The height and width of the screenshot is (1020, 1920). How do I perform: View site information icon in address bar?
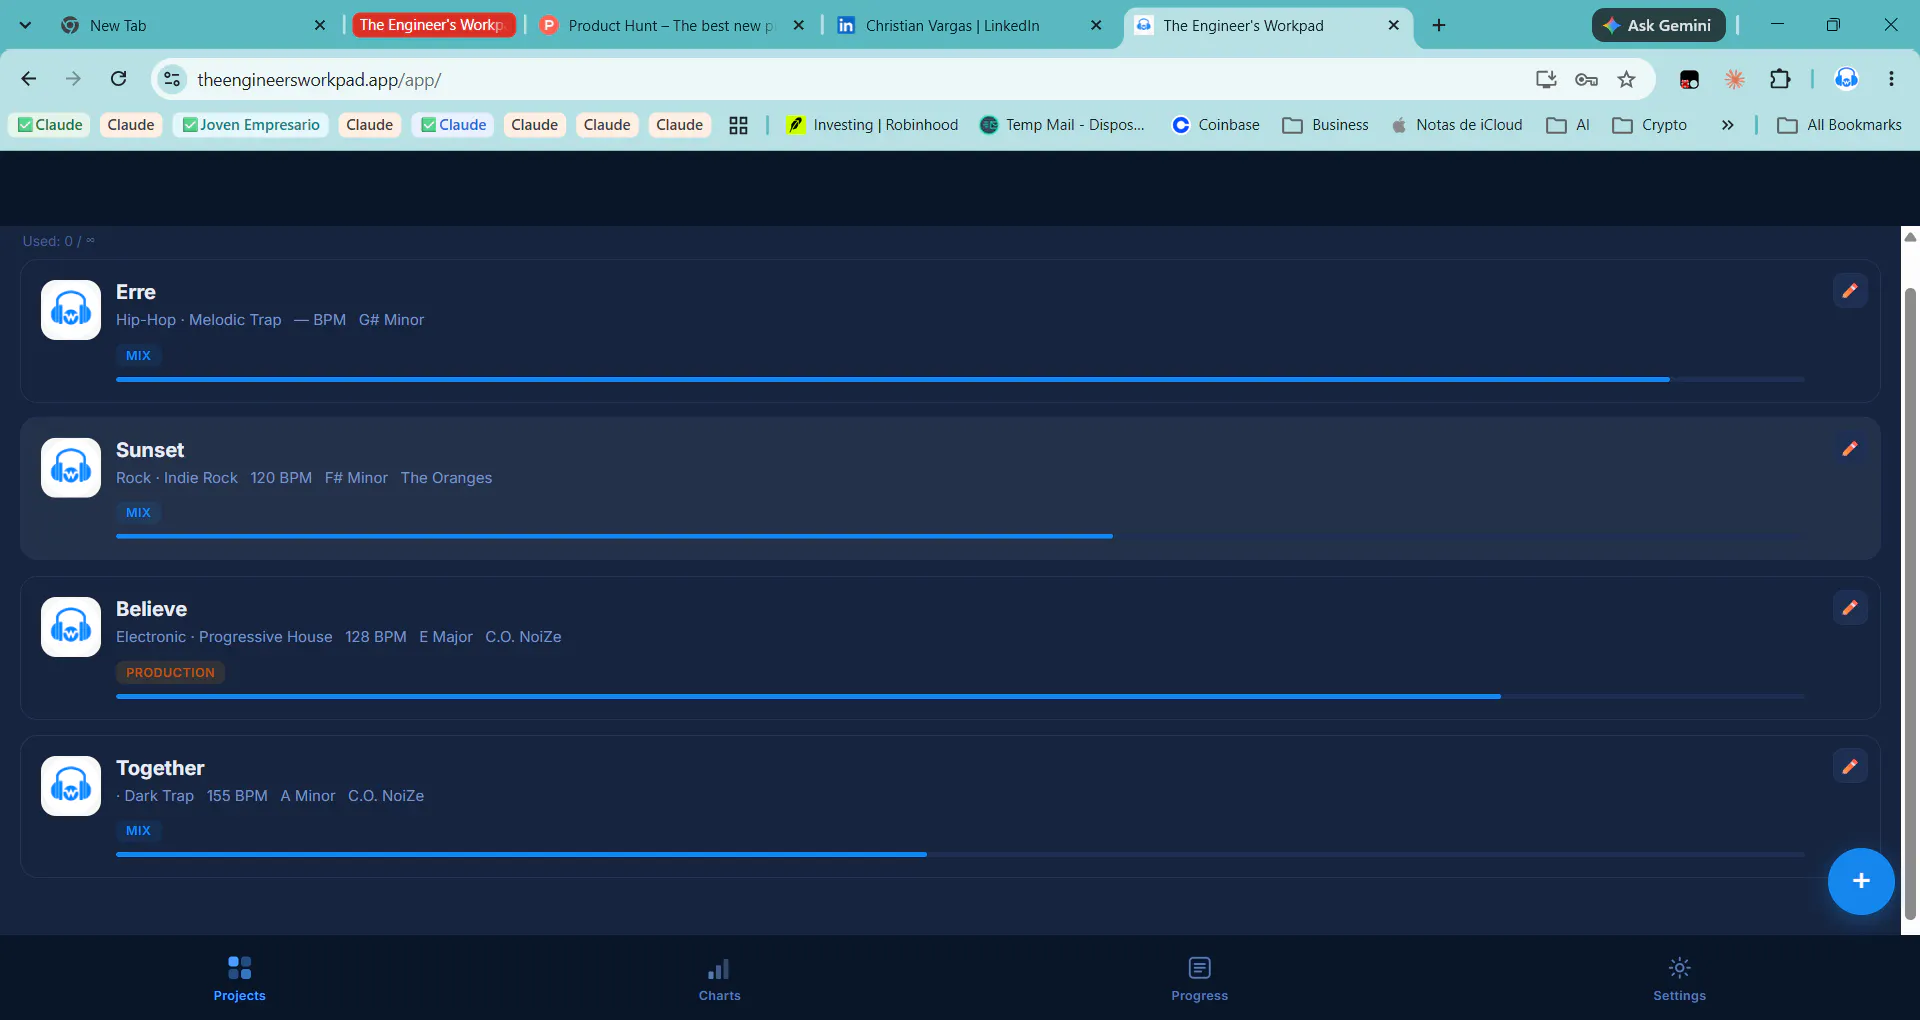click(172, 79)
